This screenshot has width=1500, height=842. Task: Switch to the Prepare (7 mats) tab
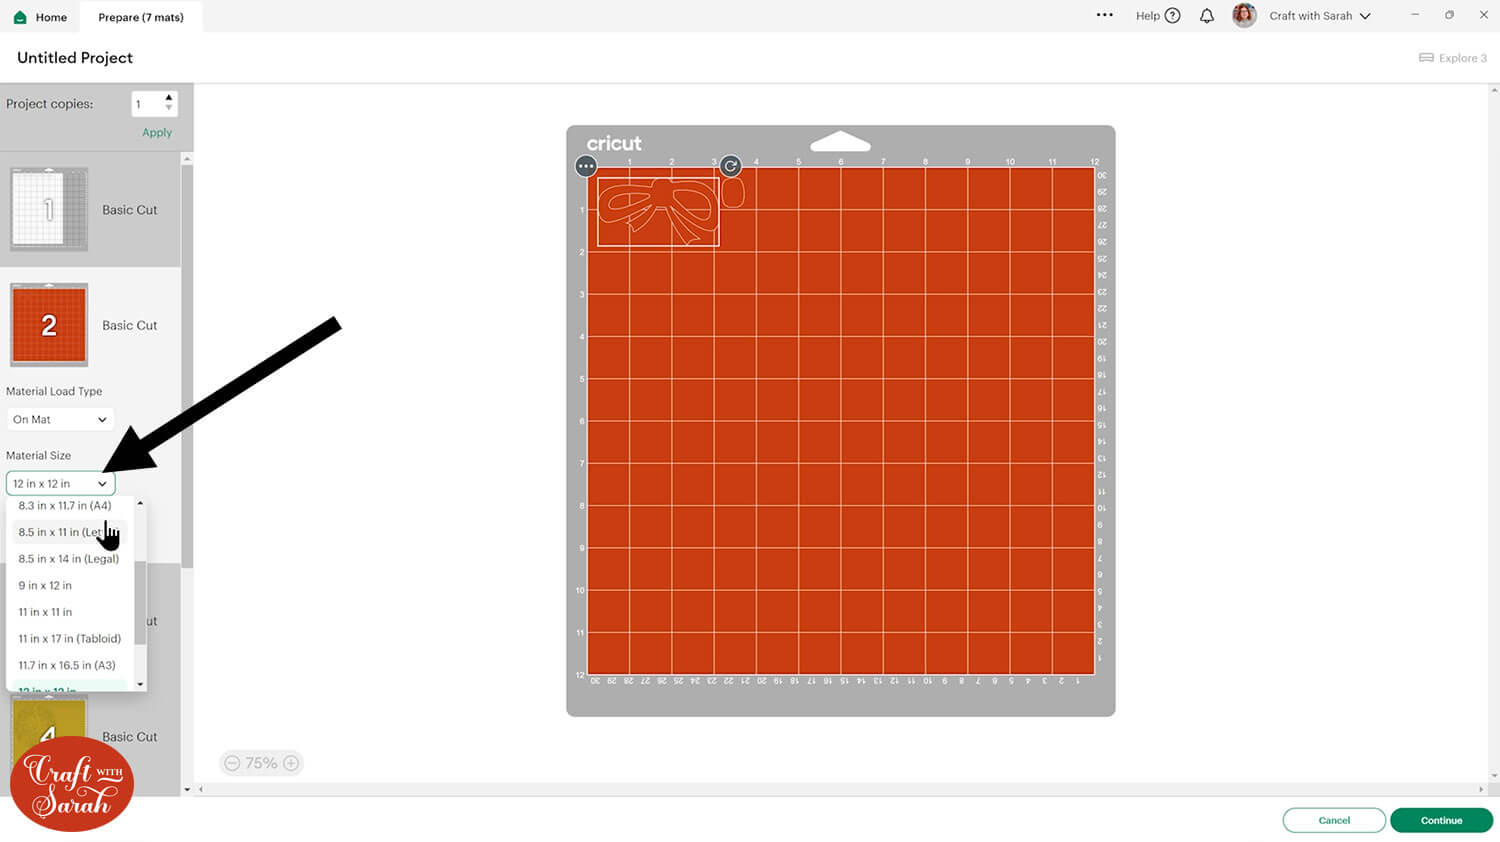[141, 17]
